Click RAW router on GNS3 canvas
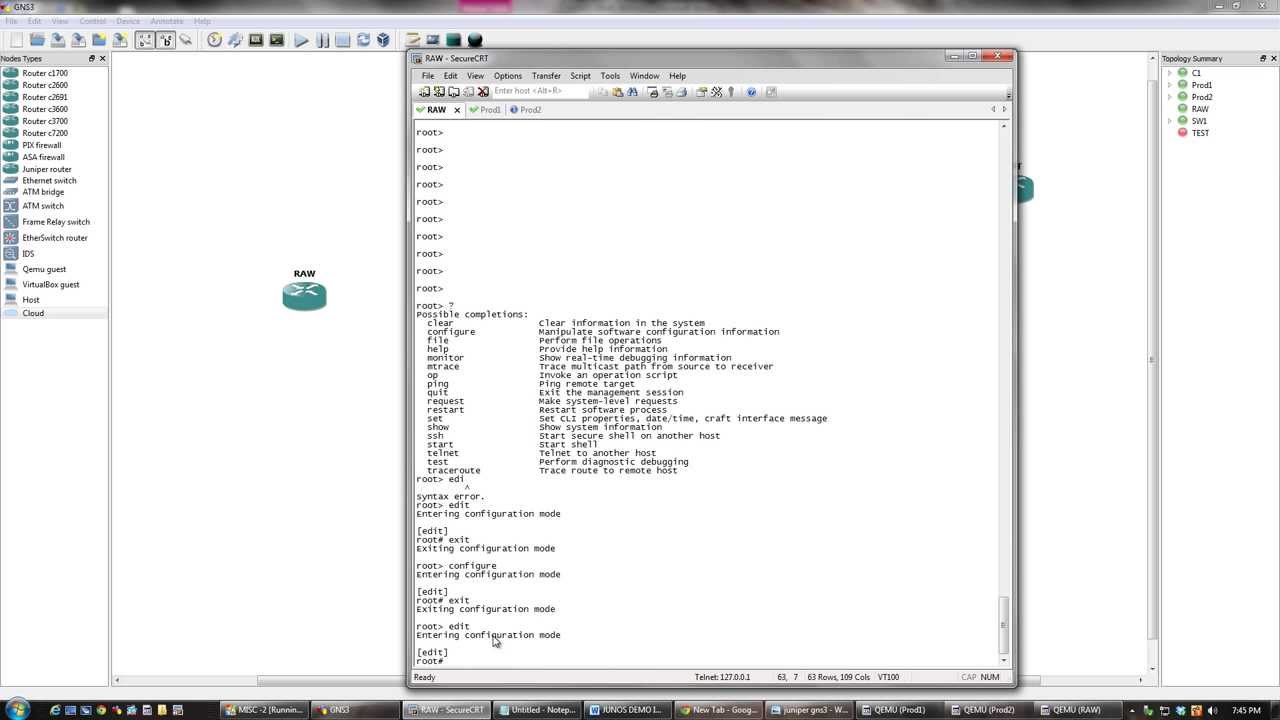The width and height of the screenshot is (1280, 720). point(304,295)
